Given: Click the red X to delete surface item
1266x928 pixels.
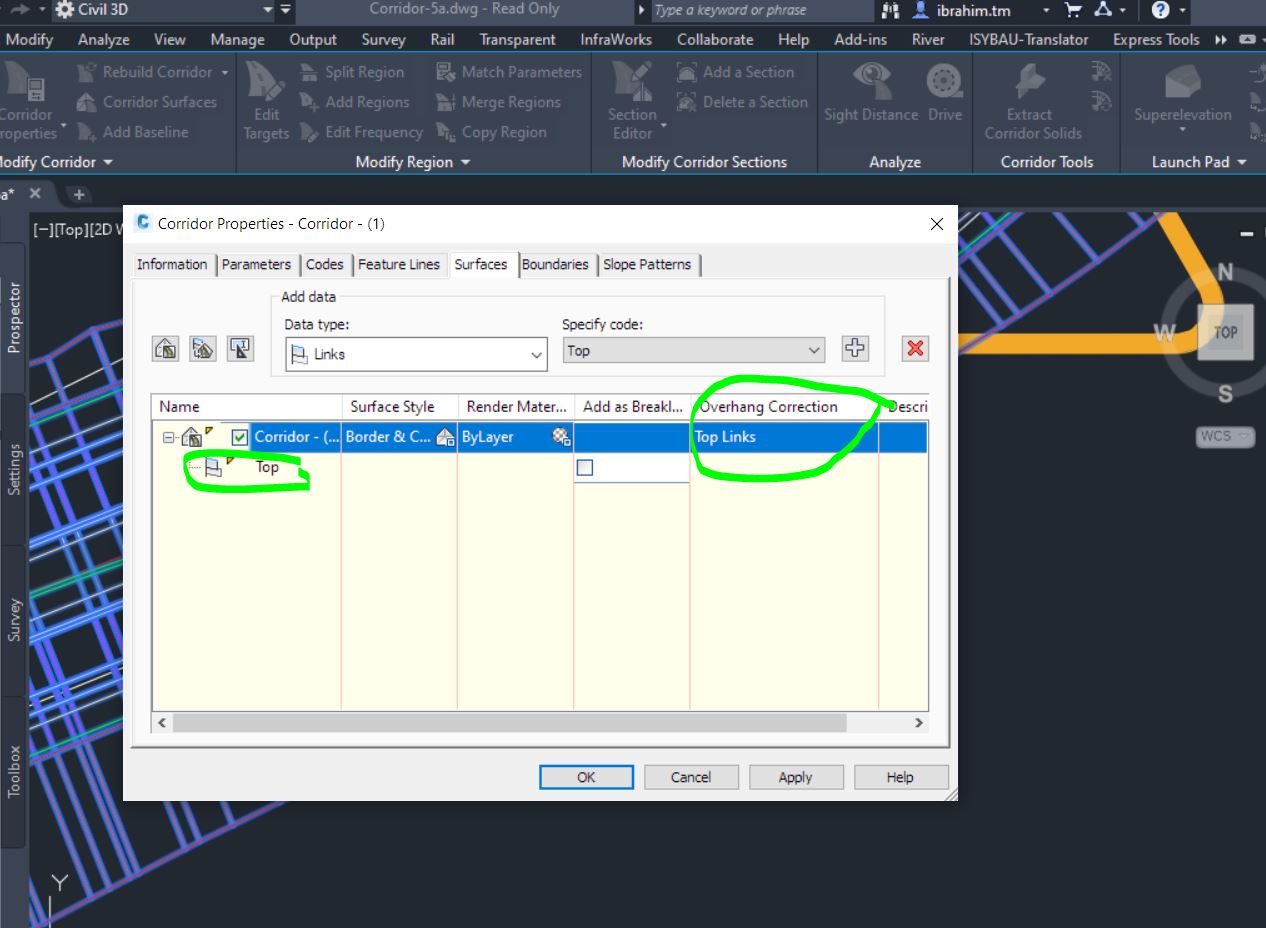Looking at the screenshot, I should click(914, 348).
